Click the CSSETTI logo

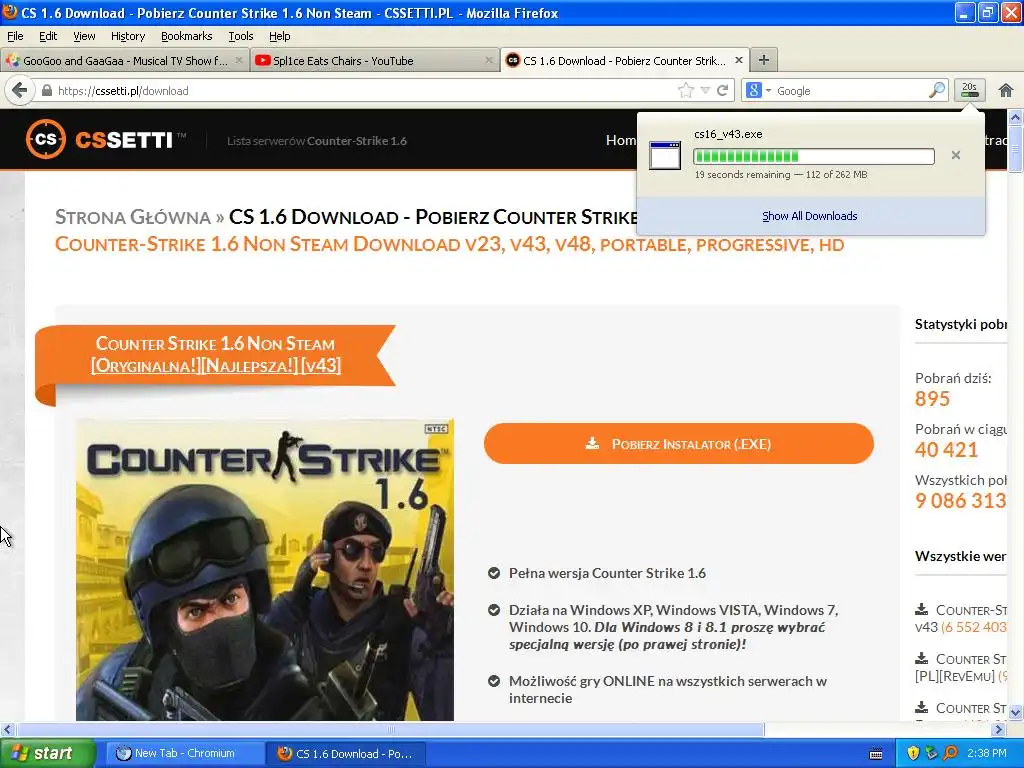[x=107, y=139]
